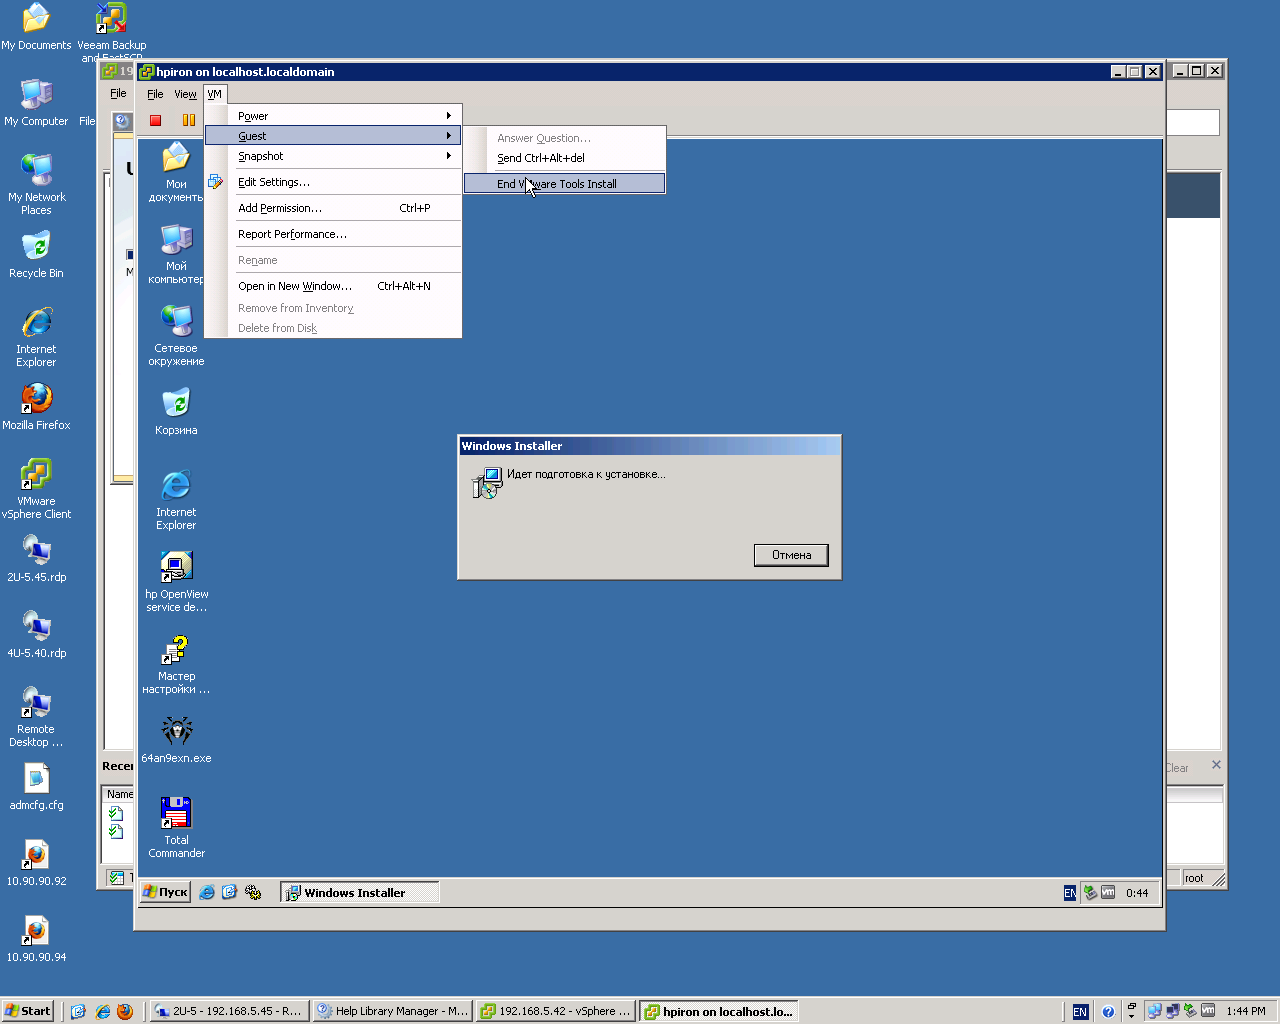Select the My Computer icon on host desktop
The height and width of the screenshot is (1024, 1280).
coord(36,102)
